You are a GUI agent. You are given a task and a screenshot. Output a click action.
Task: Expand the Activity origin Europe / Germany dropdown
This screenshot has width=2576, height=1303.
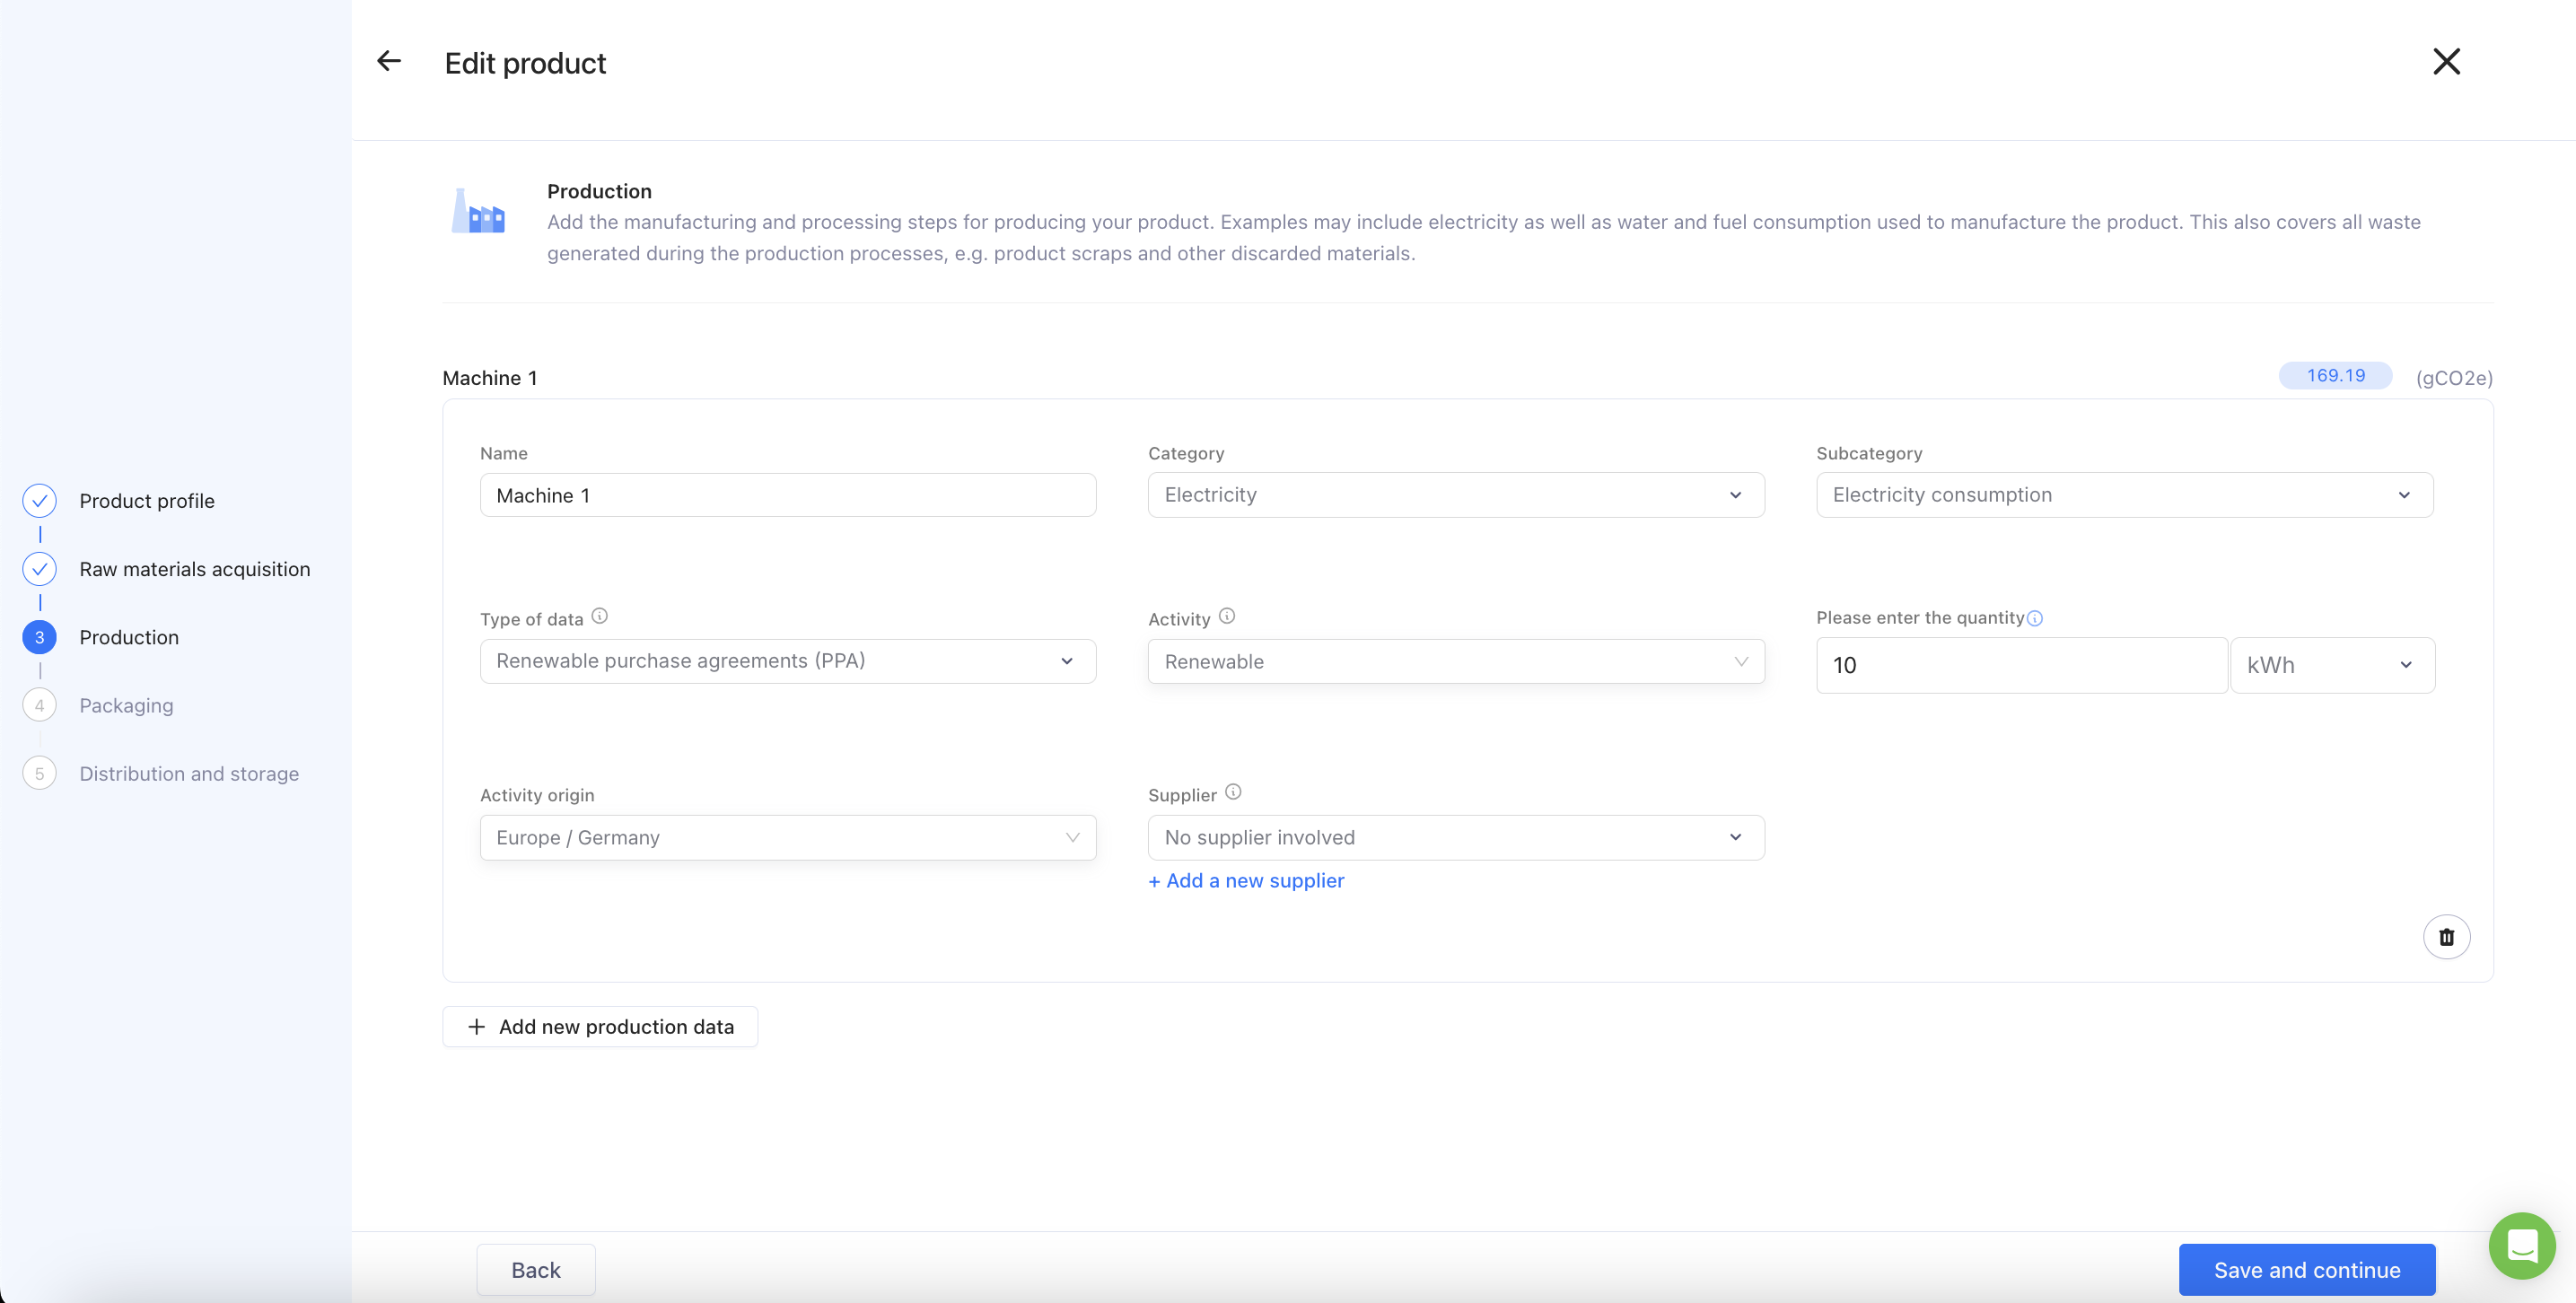[x=787, y=838]
